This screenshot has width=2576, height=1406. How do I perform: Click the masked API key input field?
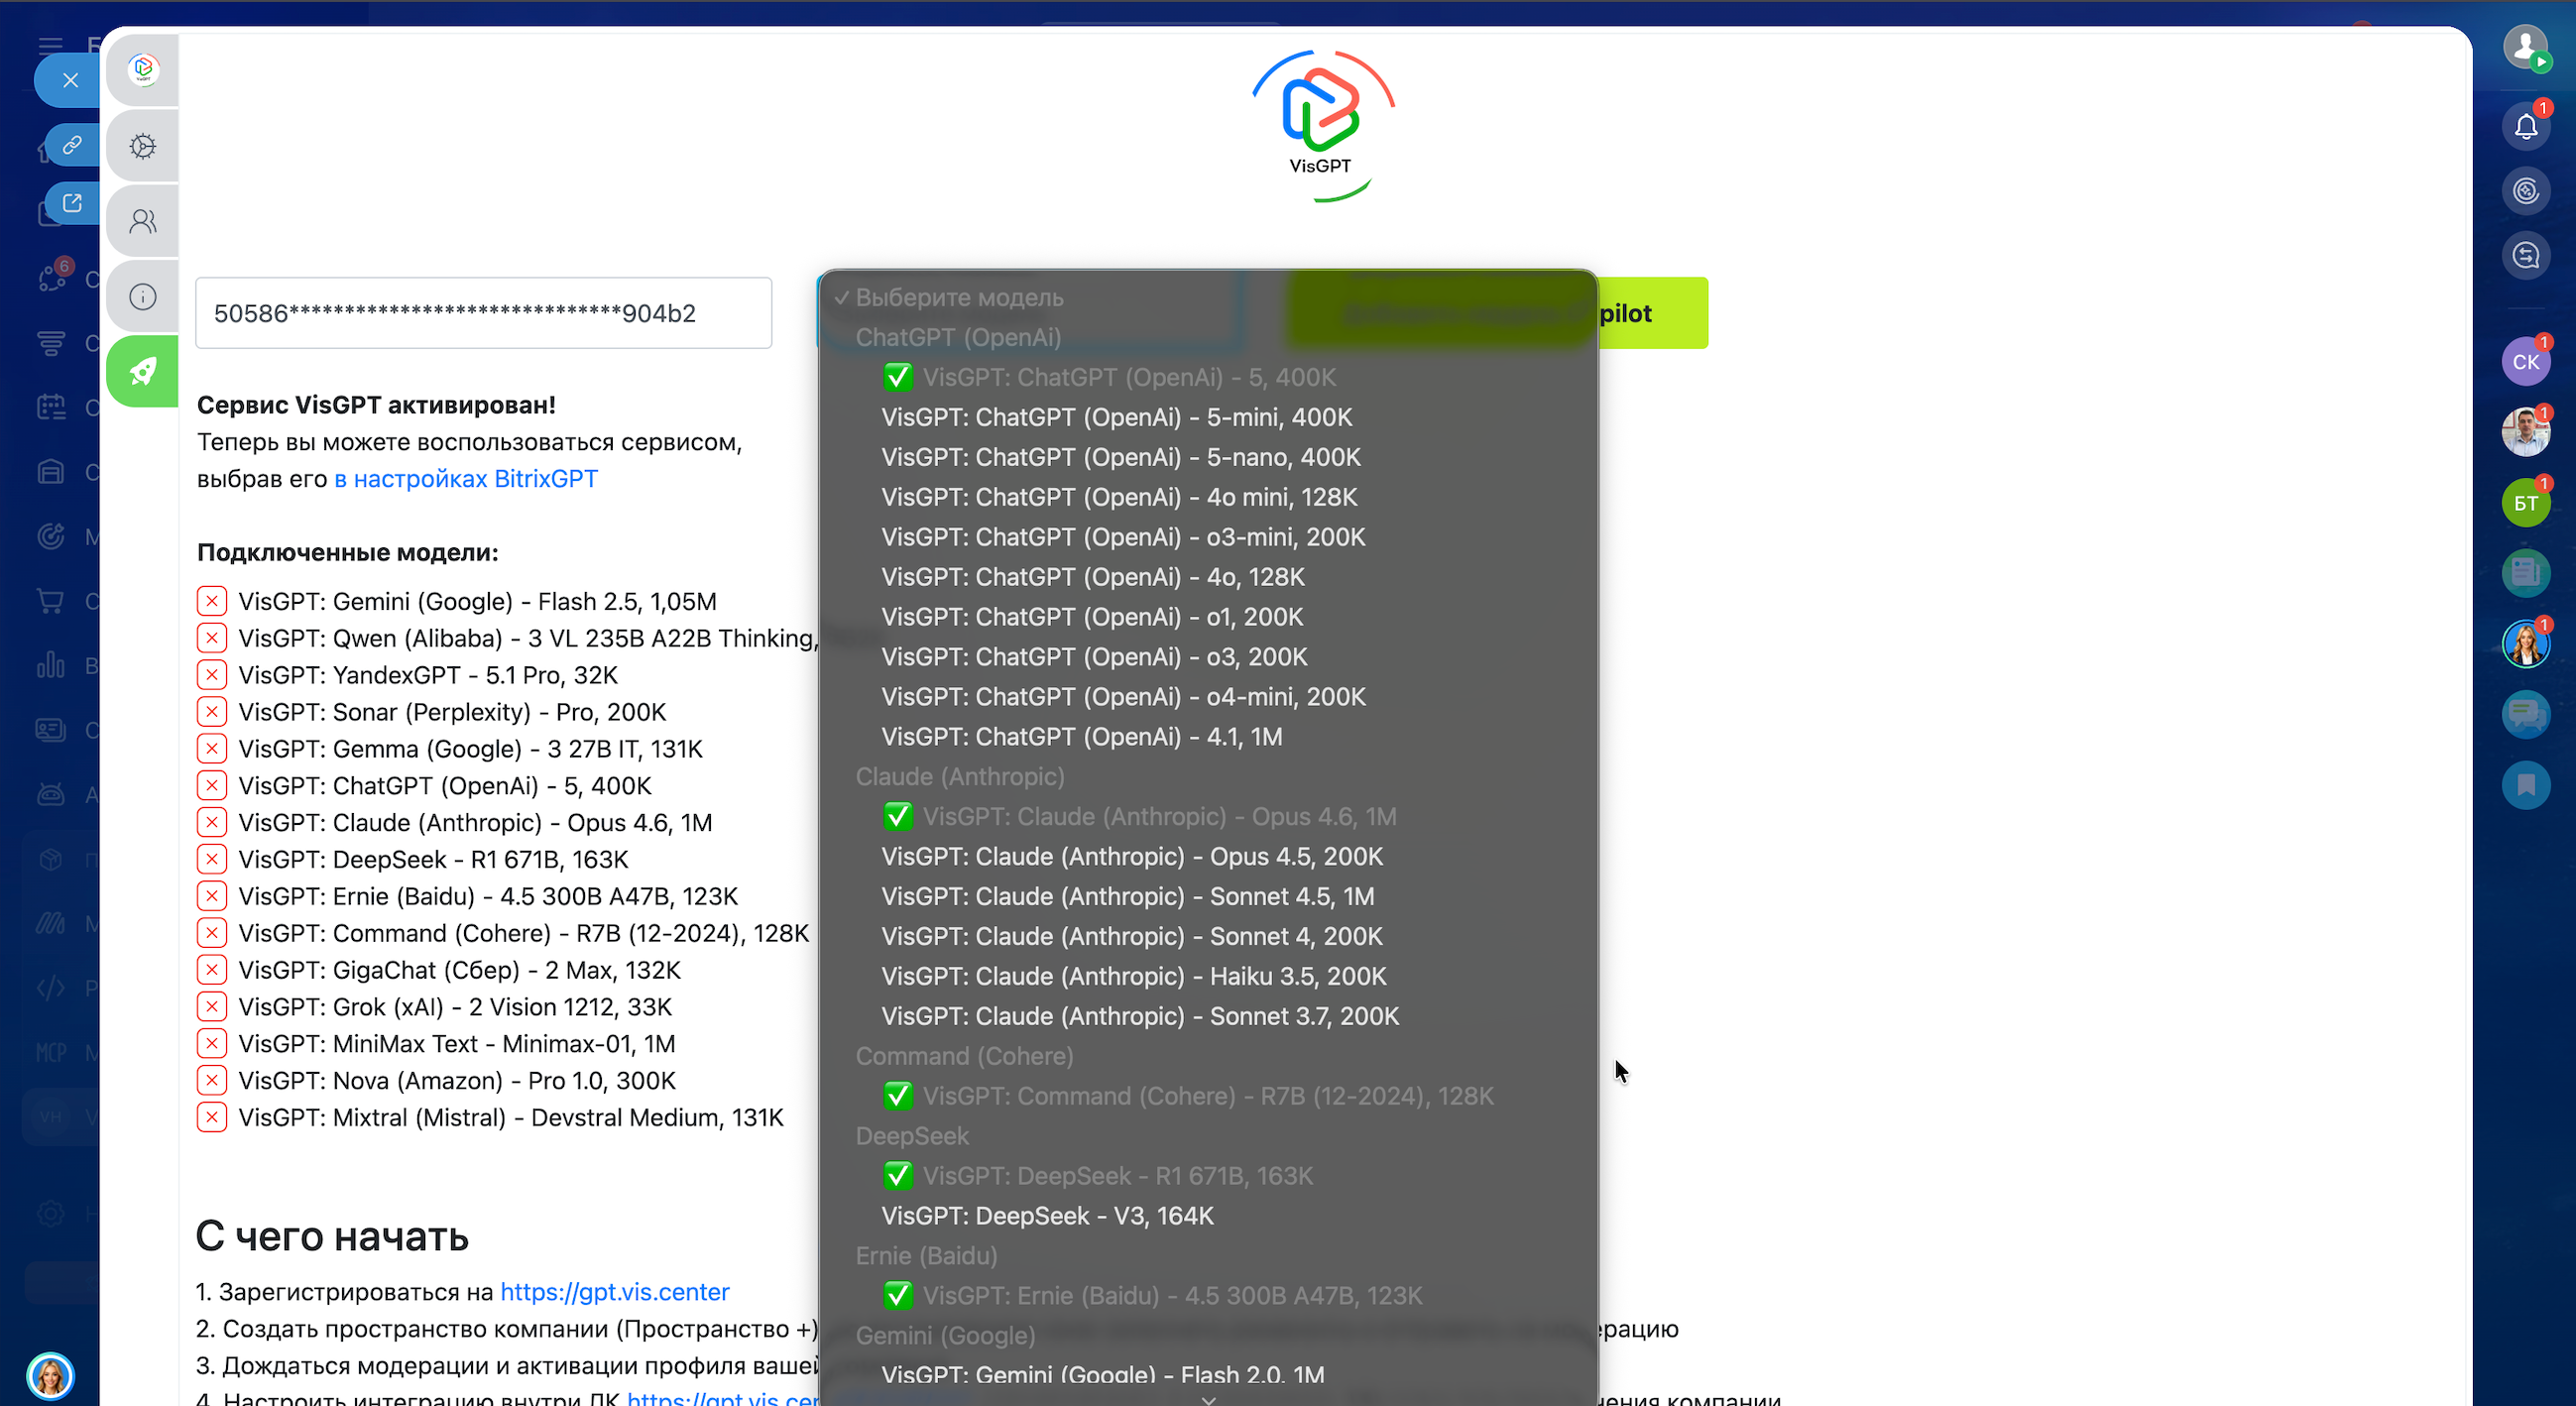[x=483, y=313]
